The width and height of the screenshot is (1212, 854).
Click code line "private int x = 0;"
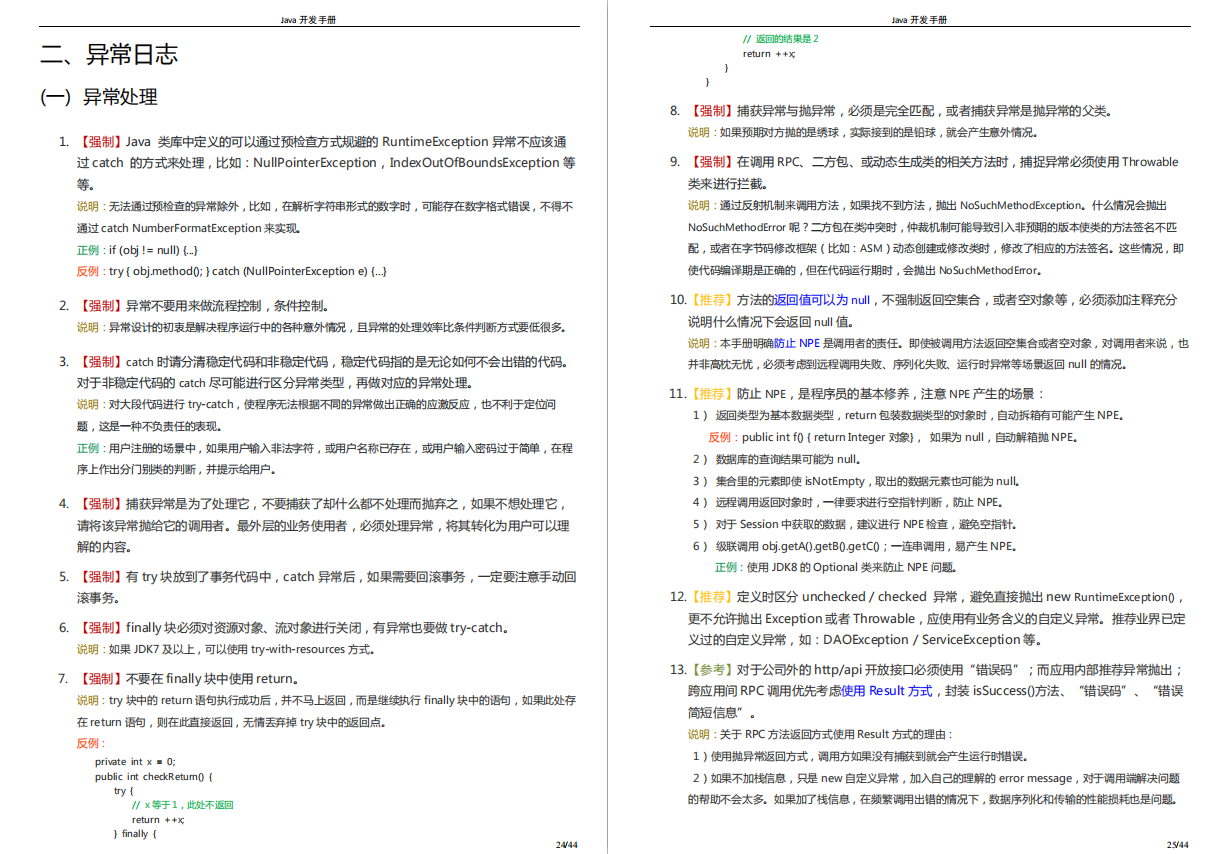pos(135,761)
